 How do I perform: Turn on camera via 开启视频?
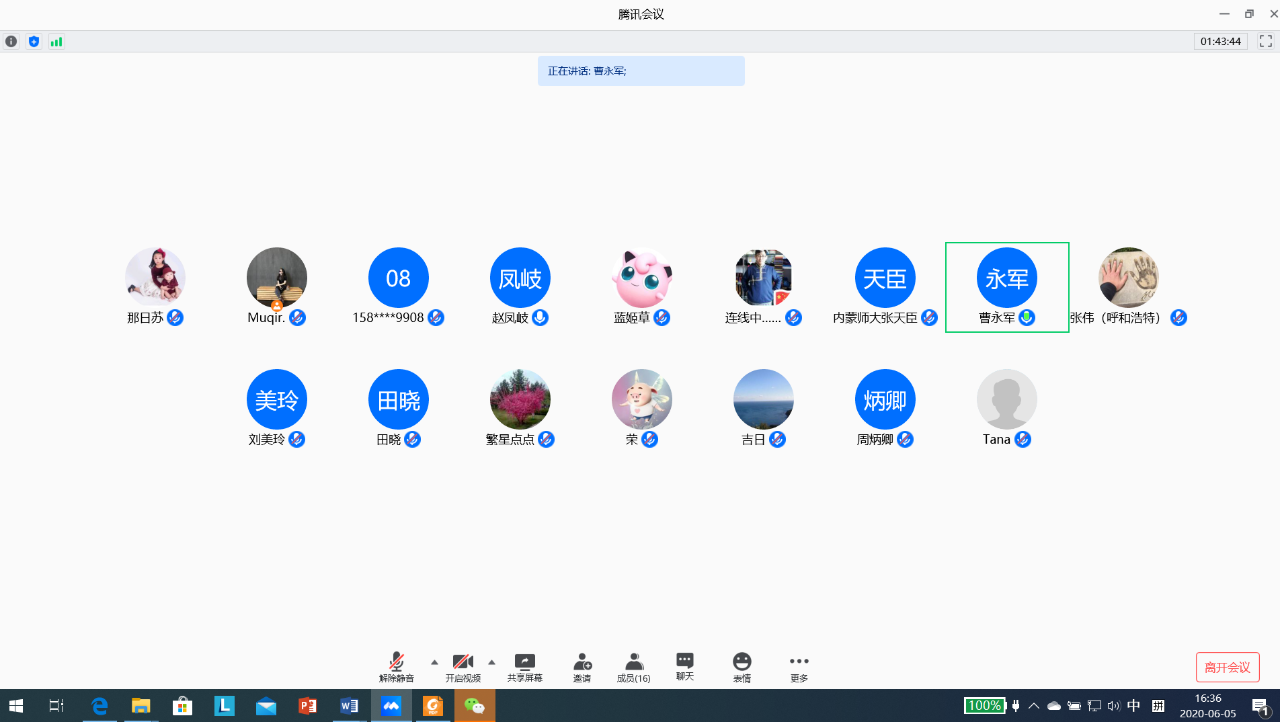click(462, 667)
